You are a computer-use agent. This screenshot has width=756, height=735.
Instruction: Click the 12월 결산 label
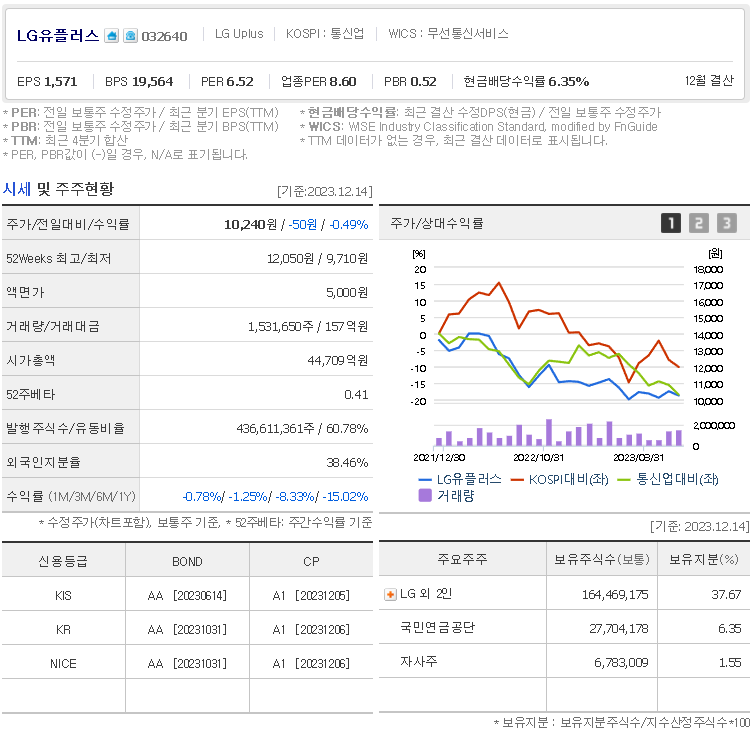click(709, 81)
